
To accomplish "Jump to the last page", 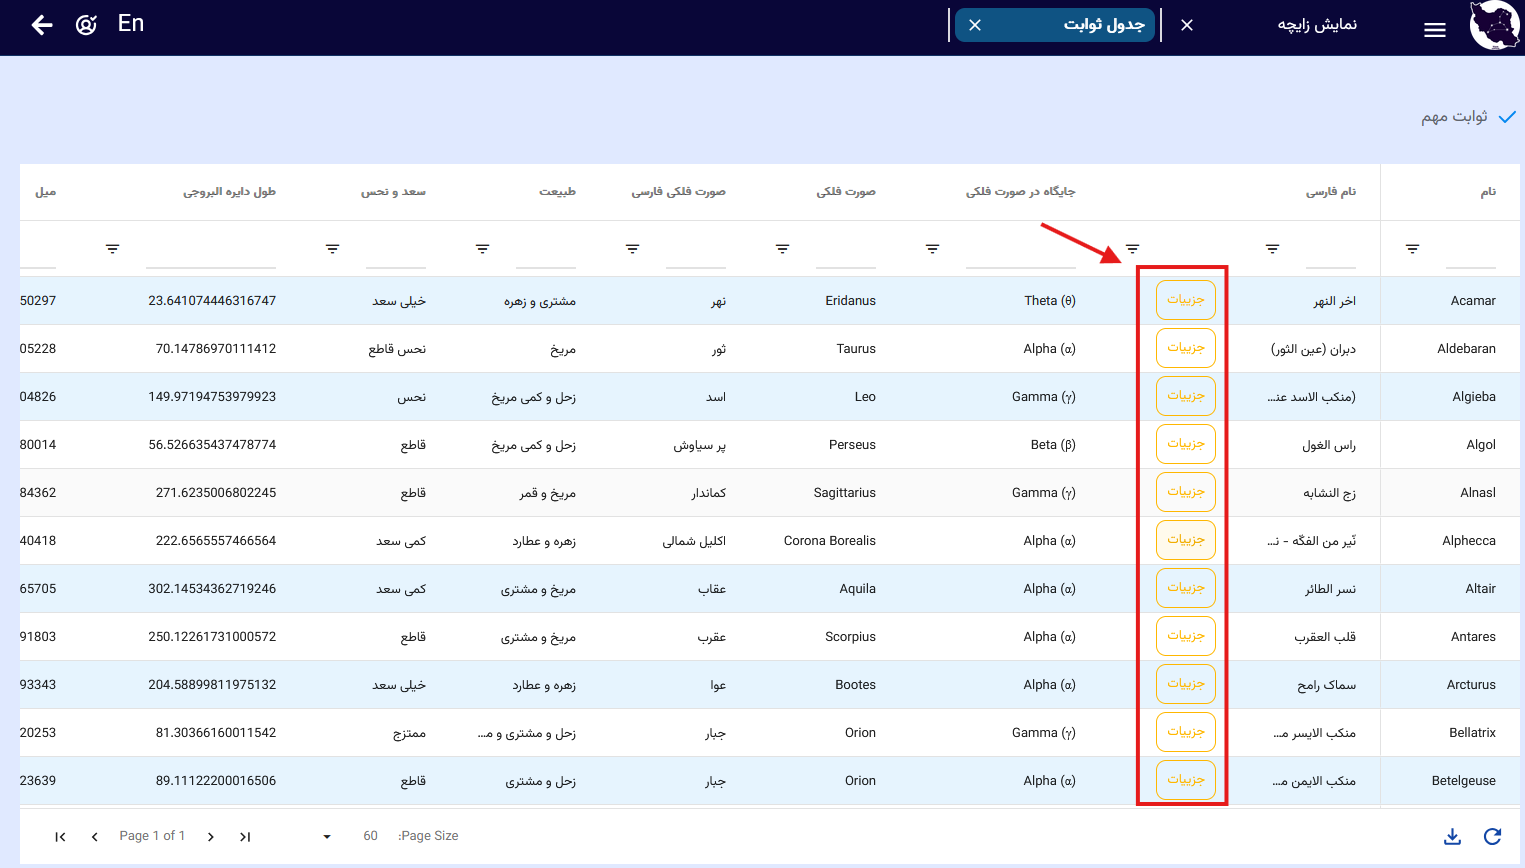I will point(245,836).
